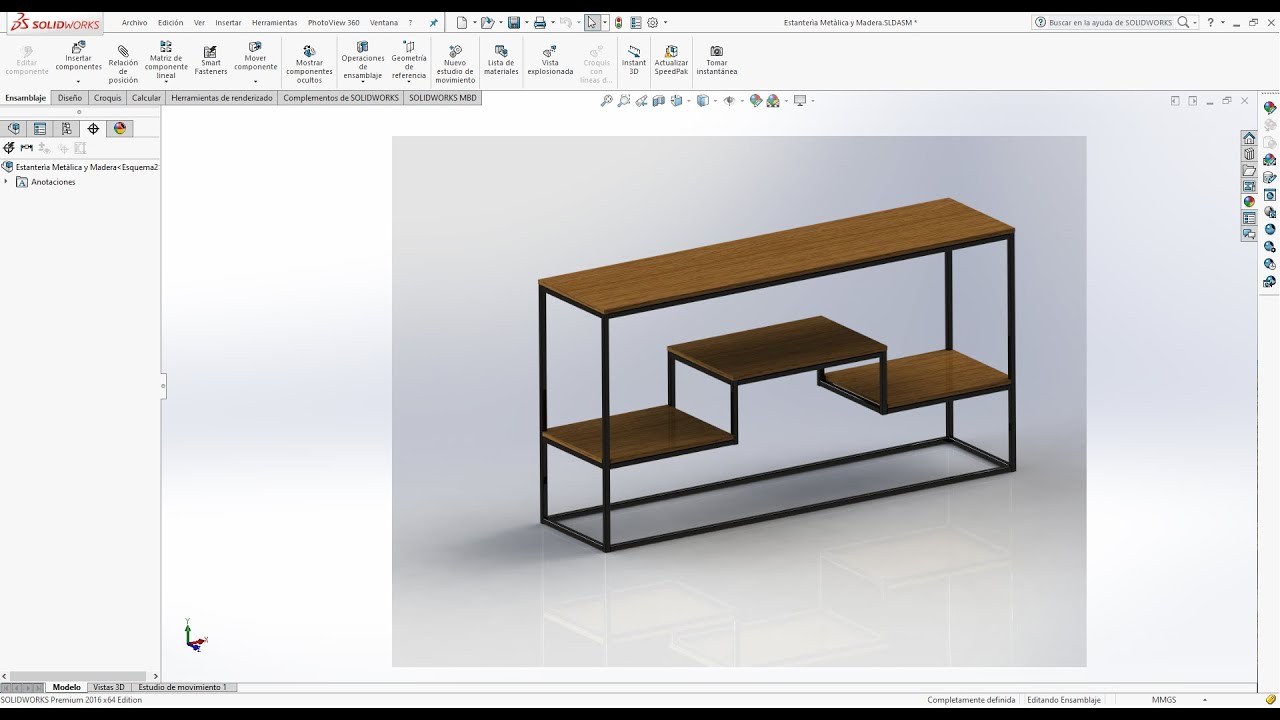Open Smart Fasteners tool
The width and height of the screenshot is (1280, 720).
tap(210, 60)
